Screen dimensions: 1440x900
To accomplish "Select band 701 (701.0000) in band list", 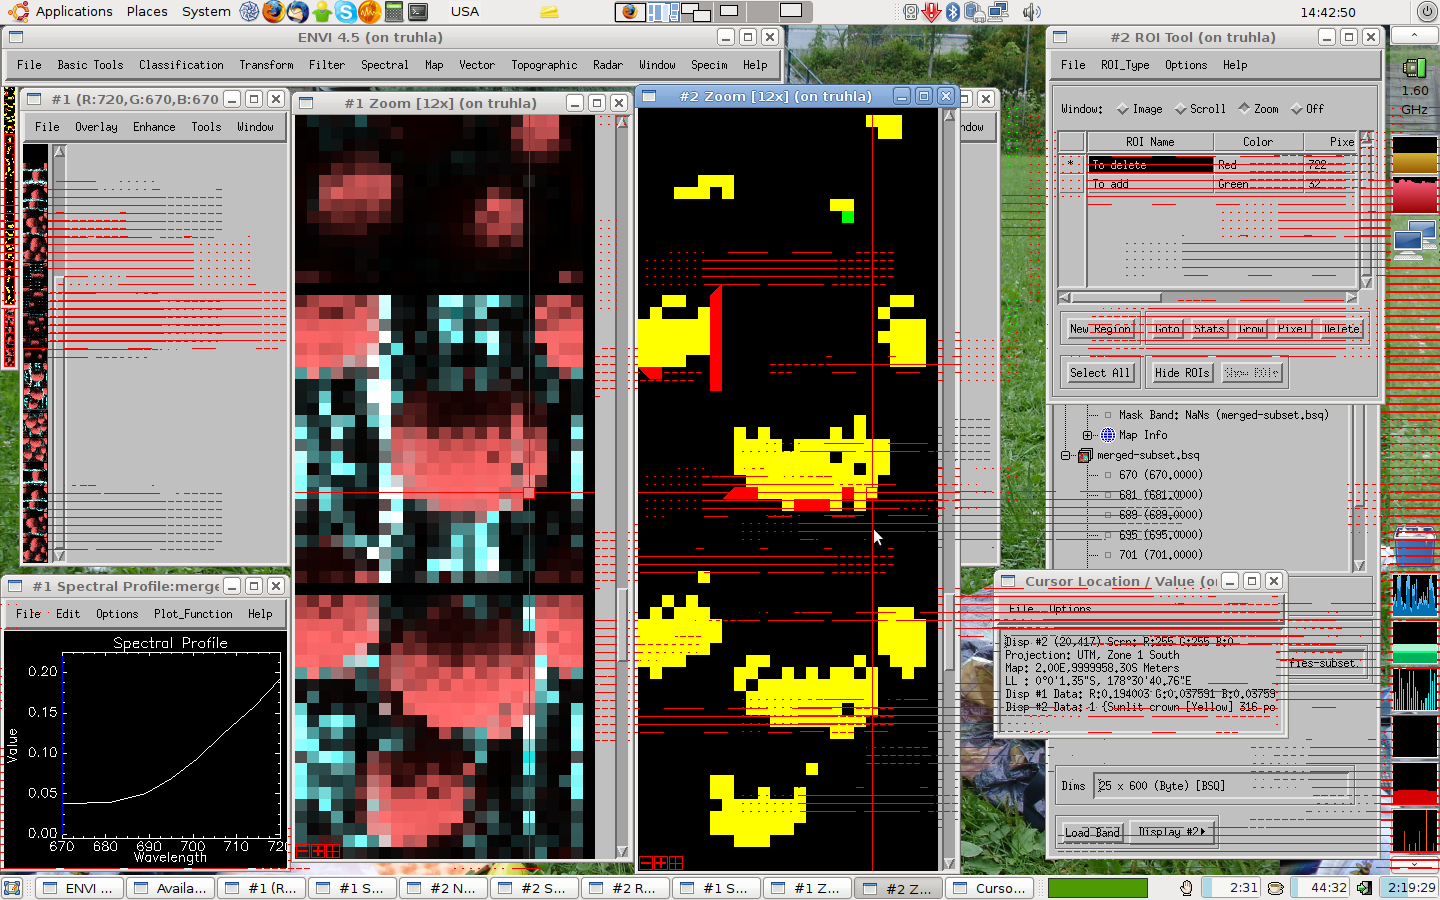I will coord(1160,555).
